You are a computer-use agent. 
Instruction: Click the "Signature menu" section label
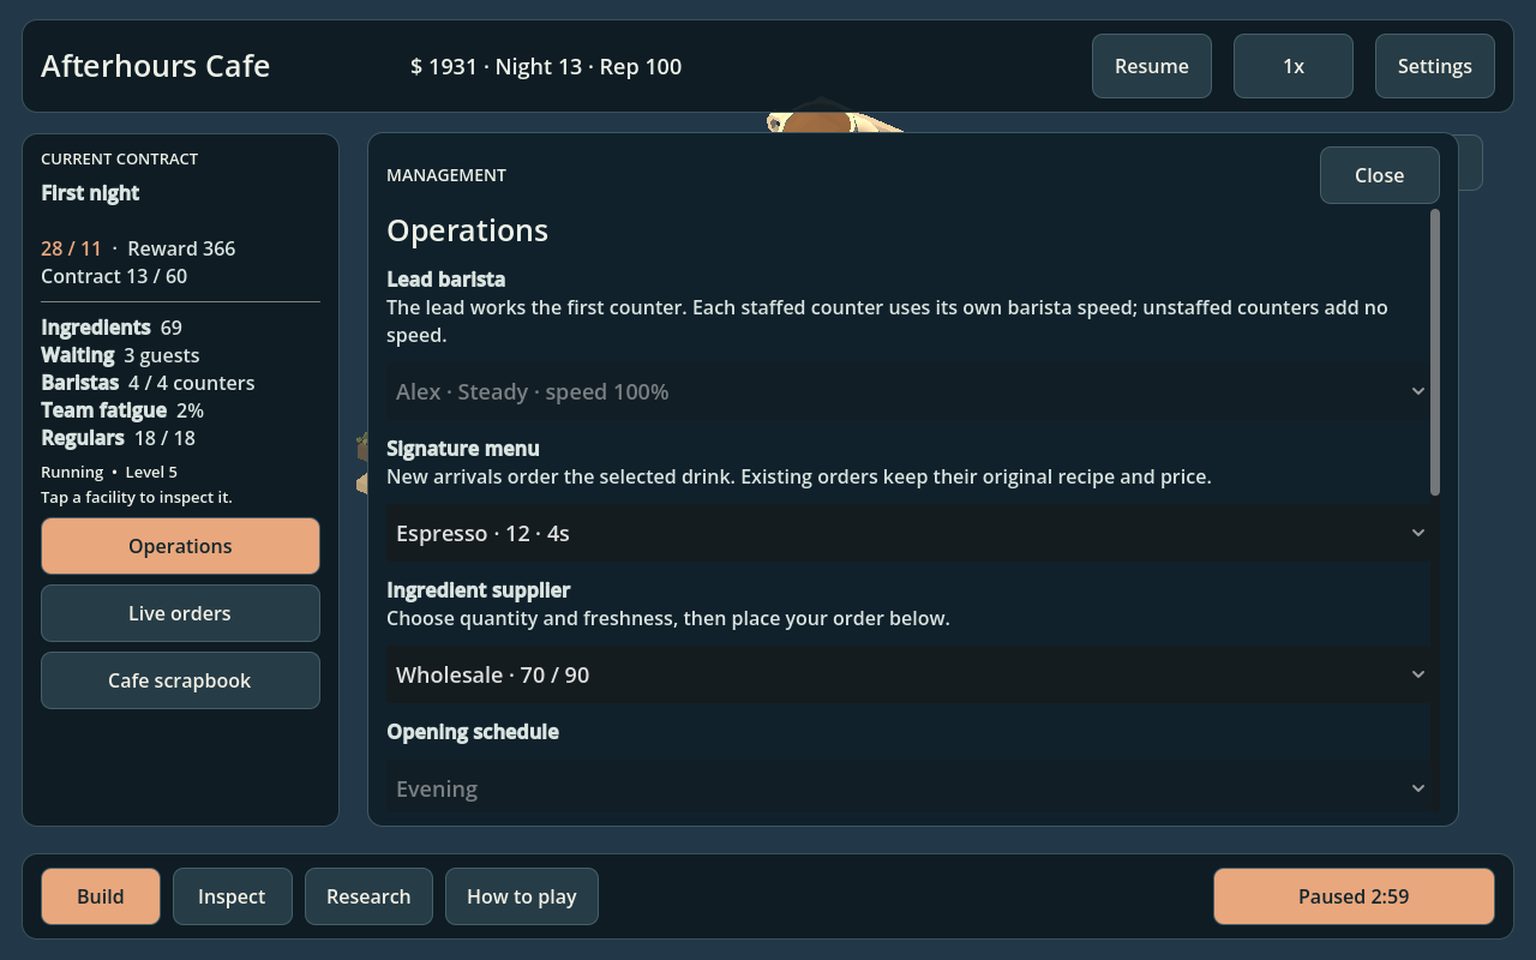[x=463, y=448]
